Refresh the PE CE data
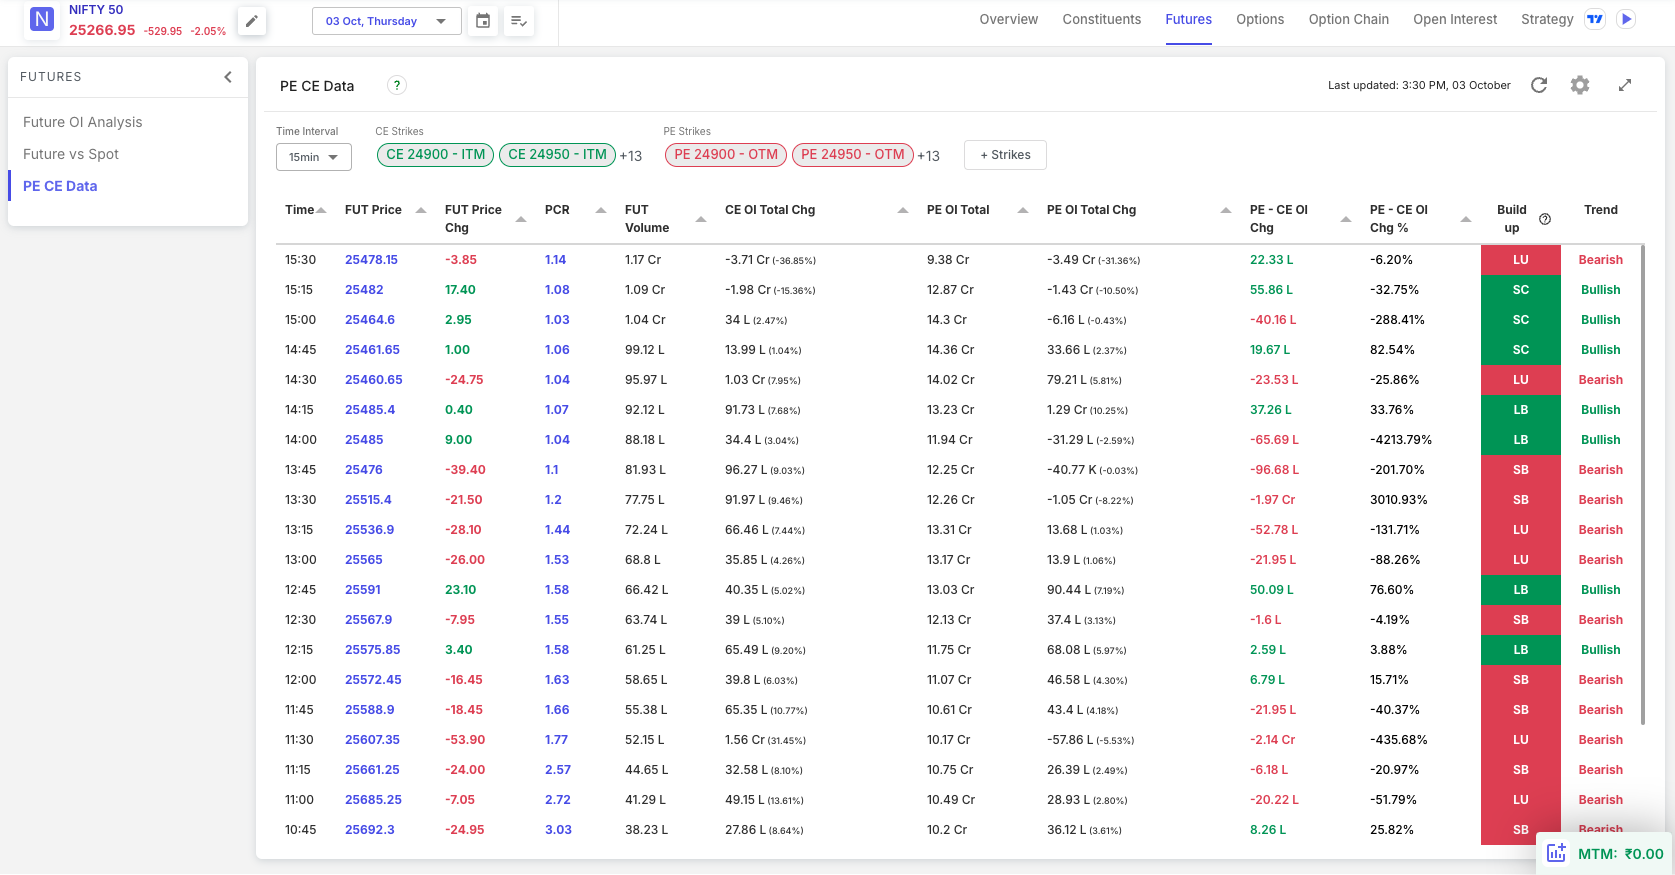Screen dimensions: 1675x875 coord(1539,85)
